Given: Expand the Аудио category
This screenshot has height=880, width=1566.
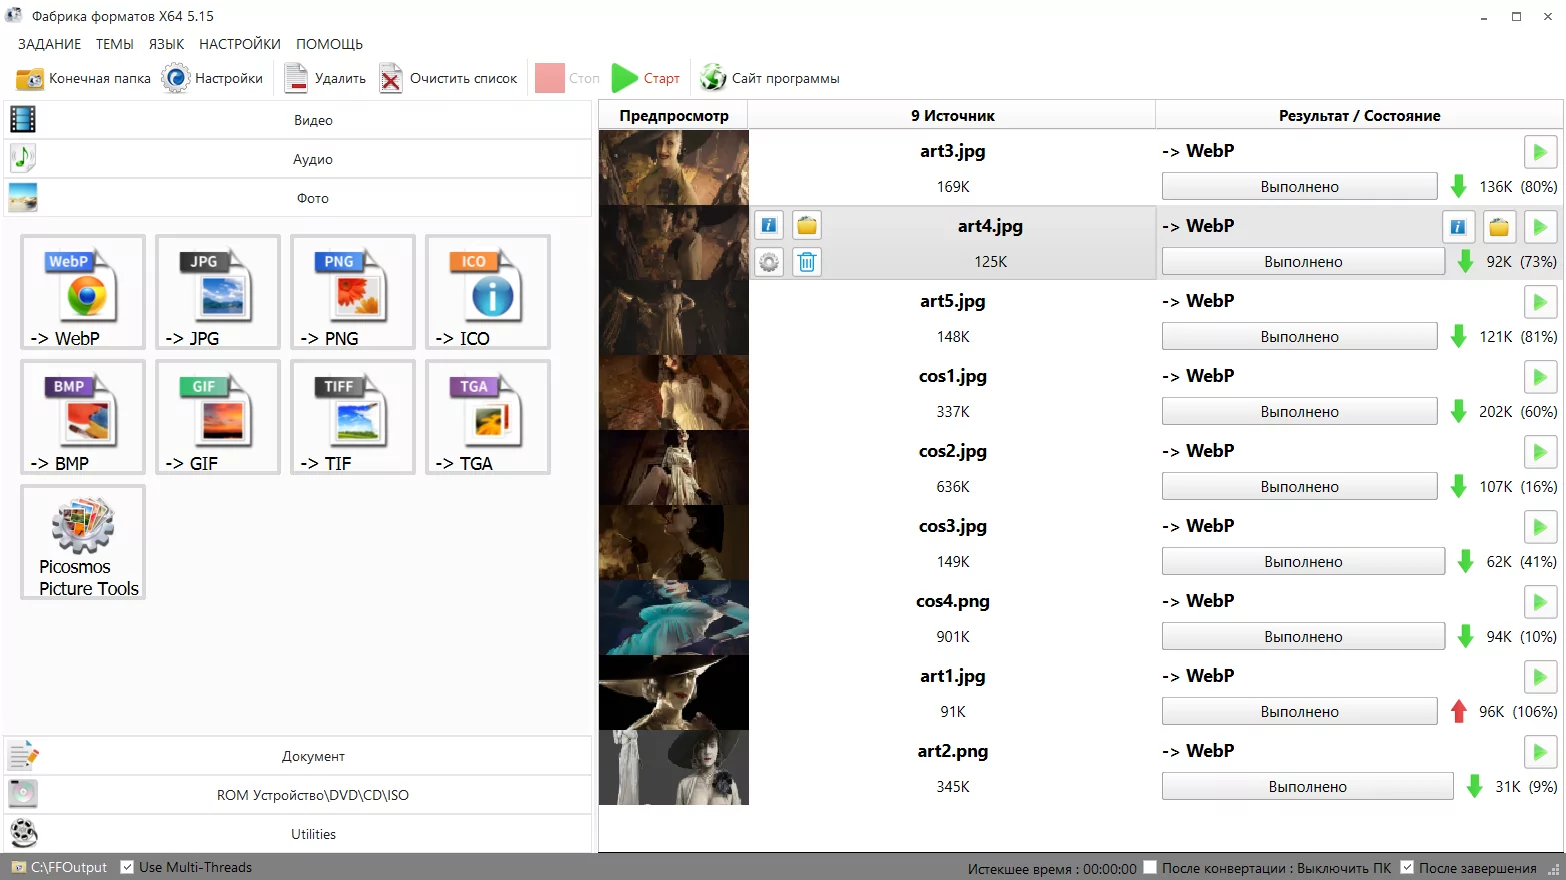Looking at the screenshot, I should [298, 159].
